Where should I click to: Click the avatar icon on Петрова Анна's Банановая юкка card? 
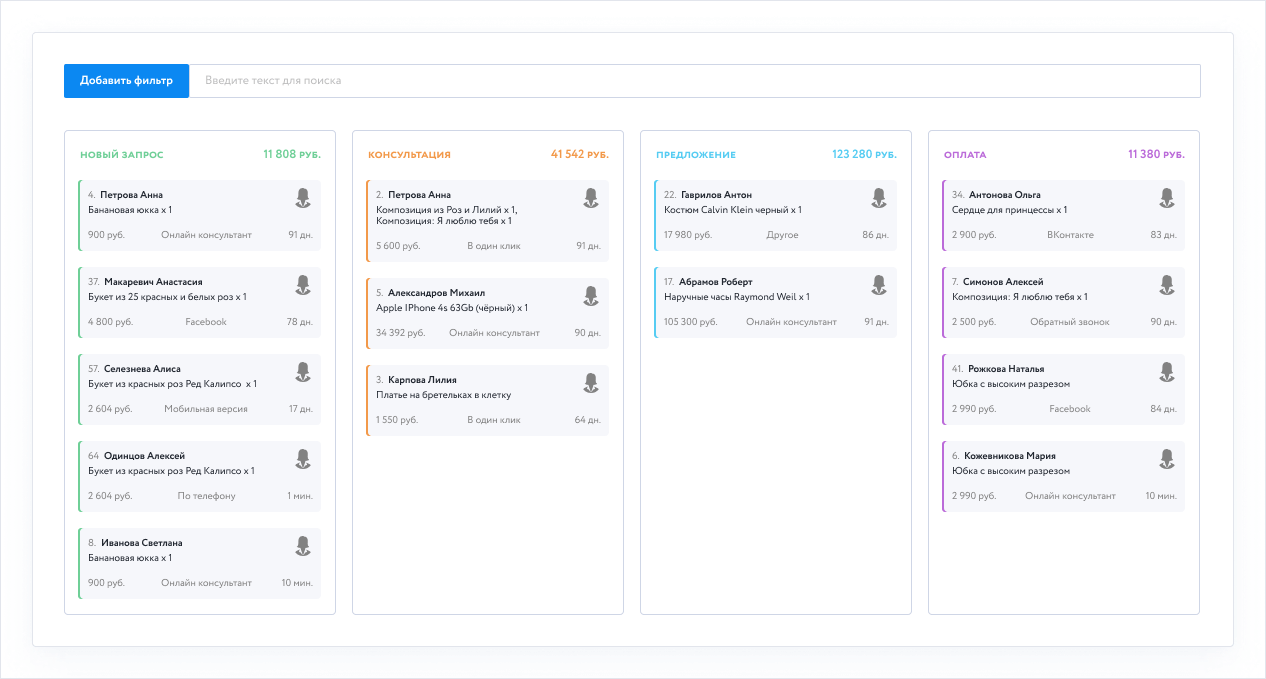coord(303,198)
